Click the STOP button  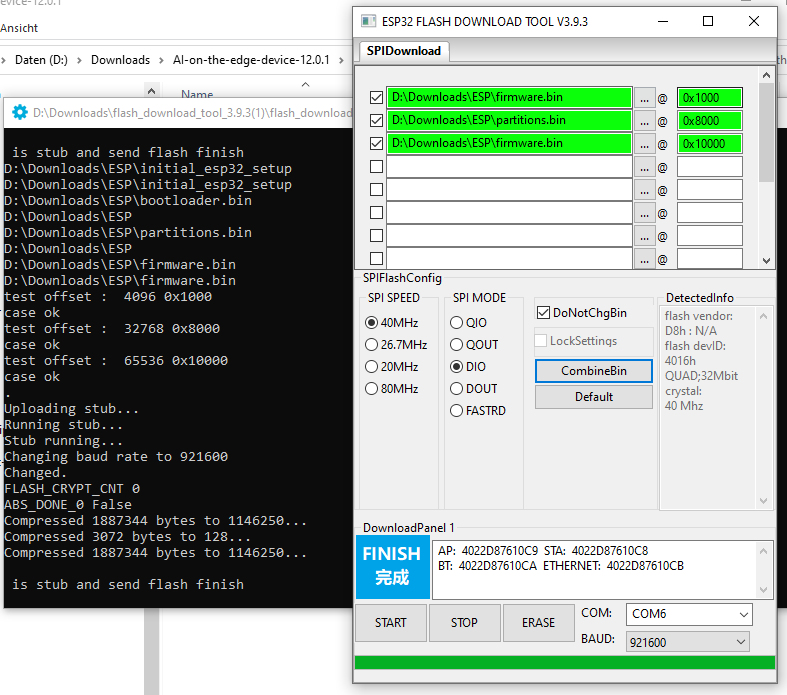[464, 623]
